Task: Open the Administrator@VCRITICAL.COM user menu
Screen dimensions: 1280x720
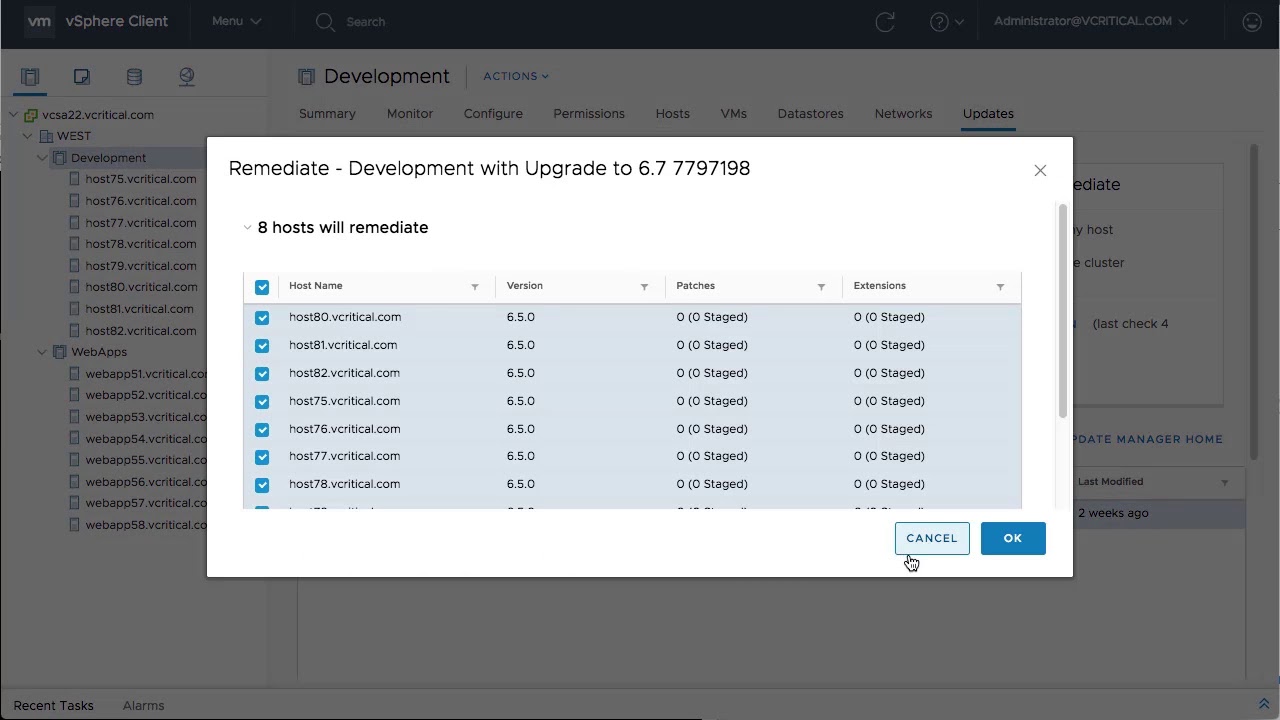Action: point(1090,21)
